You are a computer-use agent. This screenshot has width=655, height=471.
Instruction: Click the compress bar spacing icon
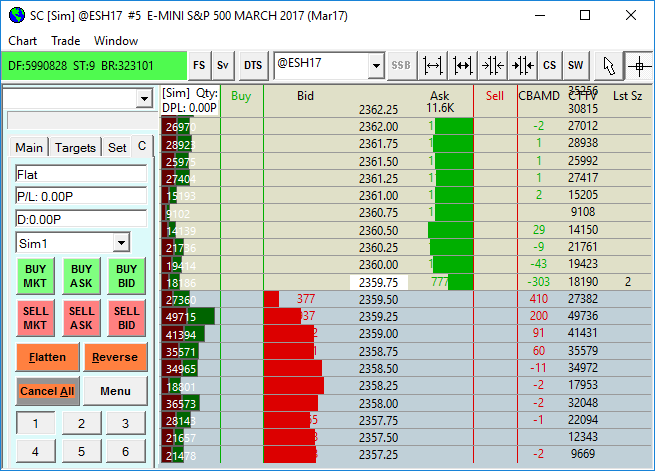pyautogui.click(x=493, y=66)
